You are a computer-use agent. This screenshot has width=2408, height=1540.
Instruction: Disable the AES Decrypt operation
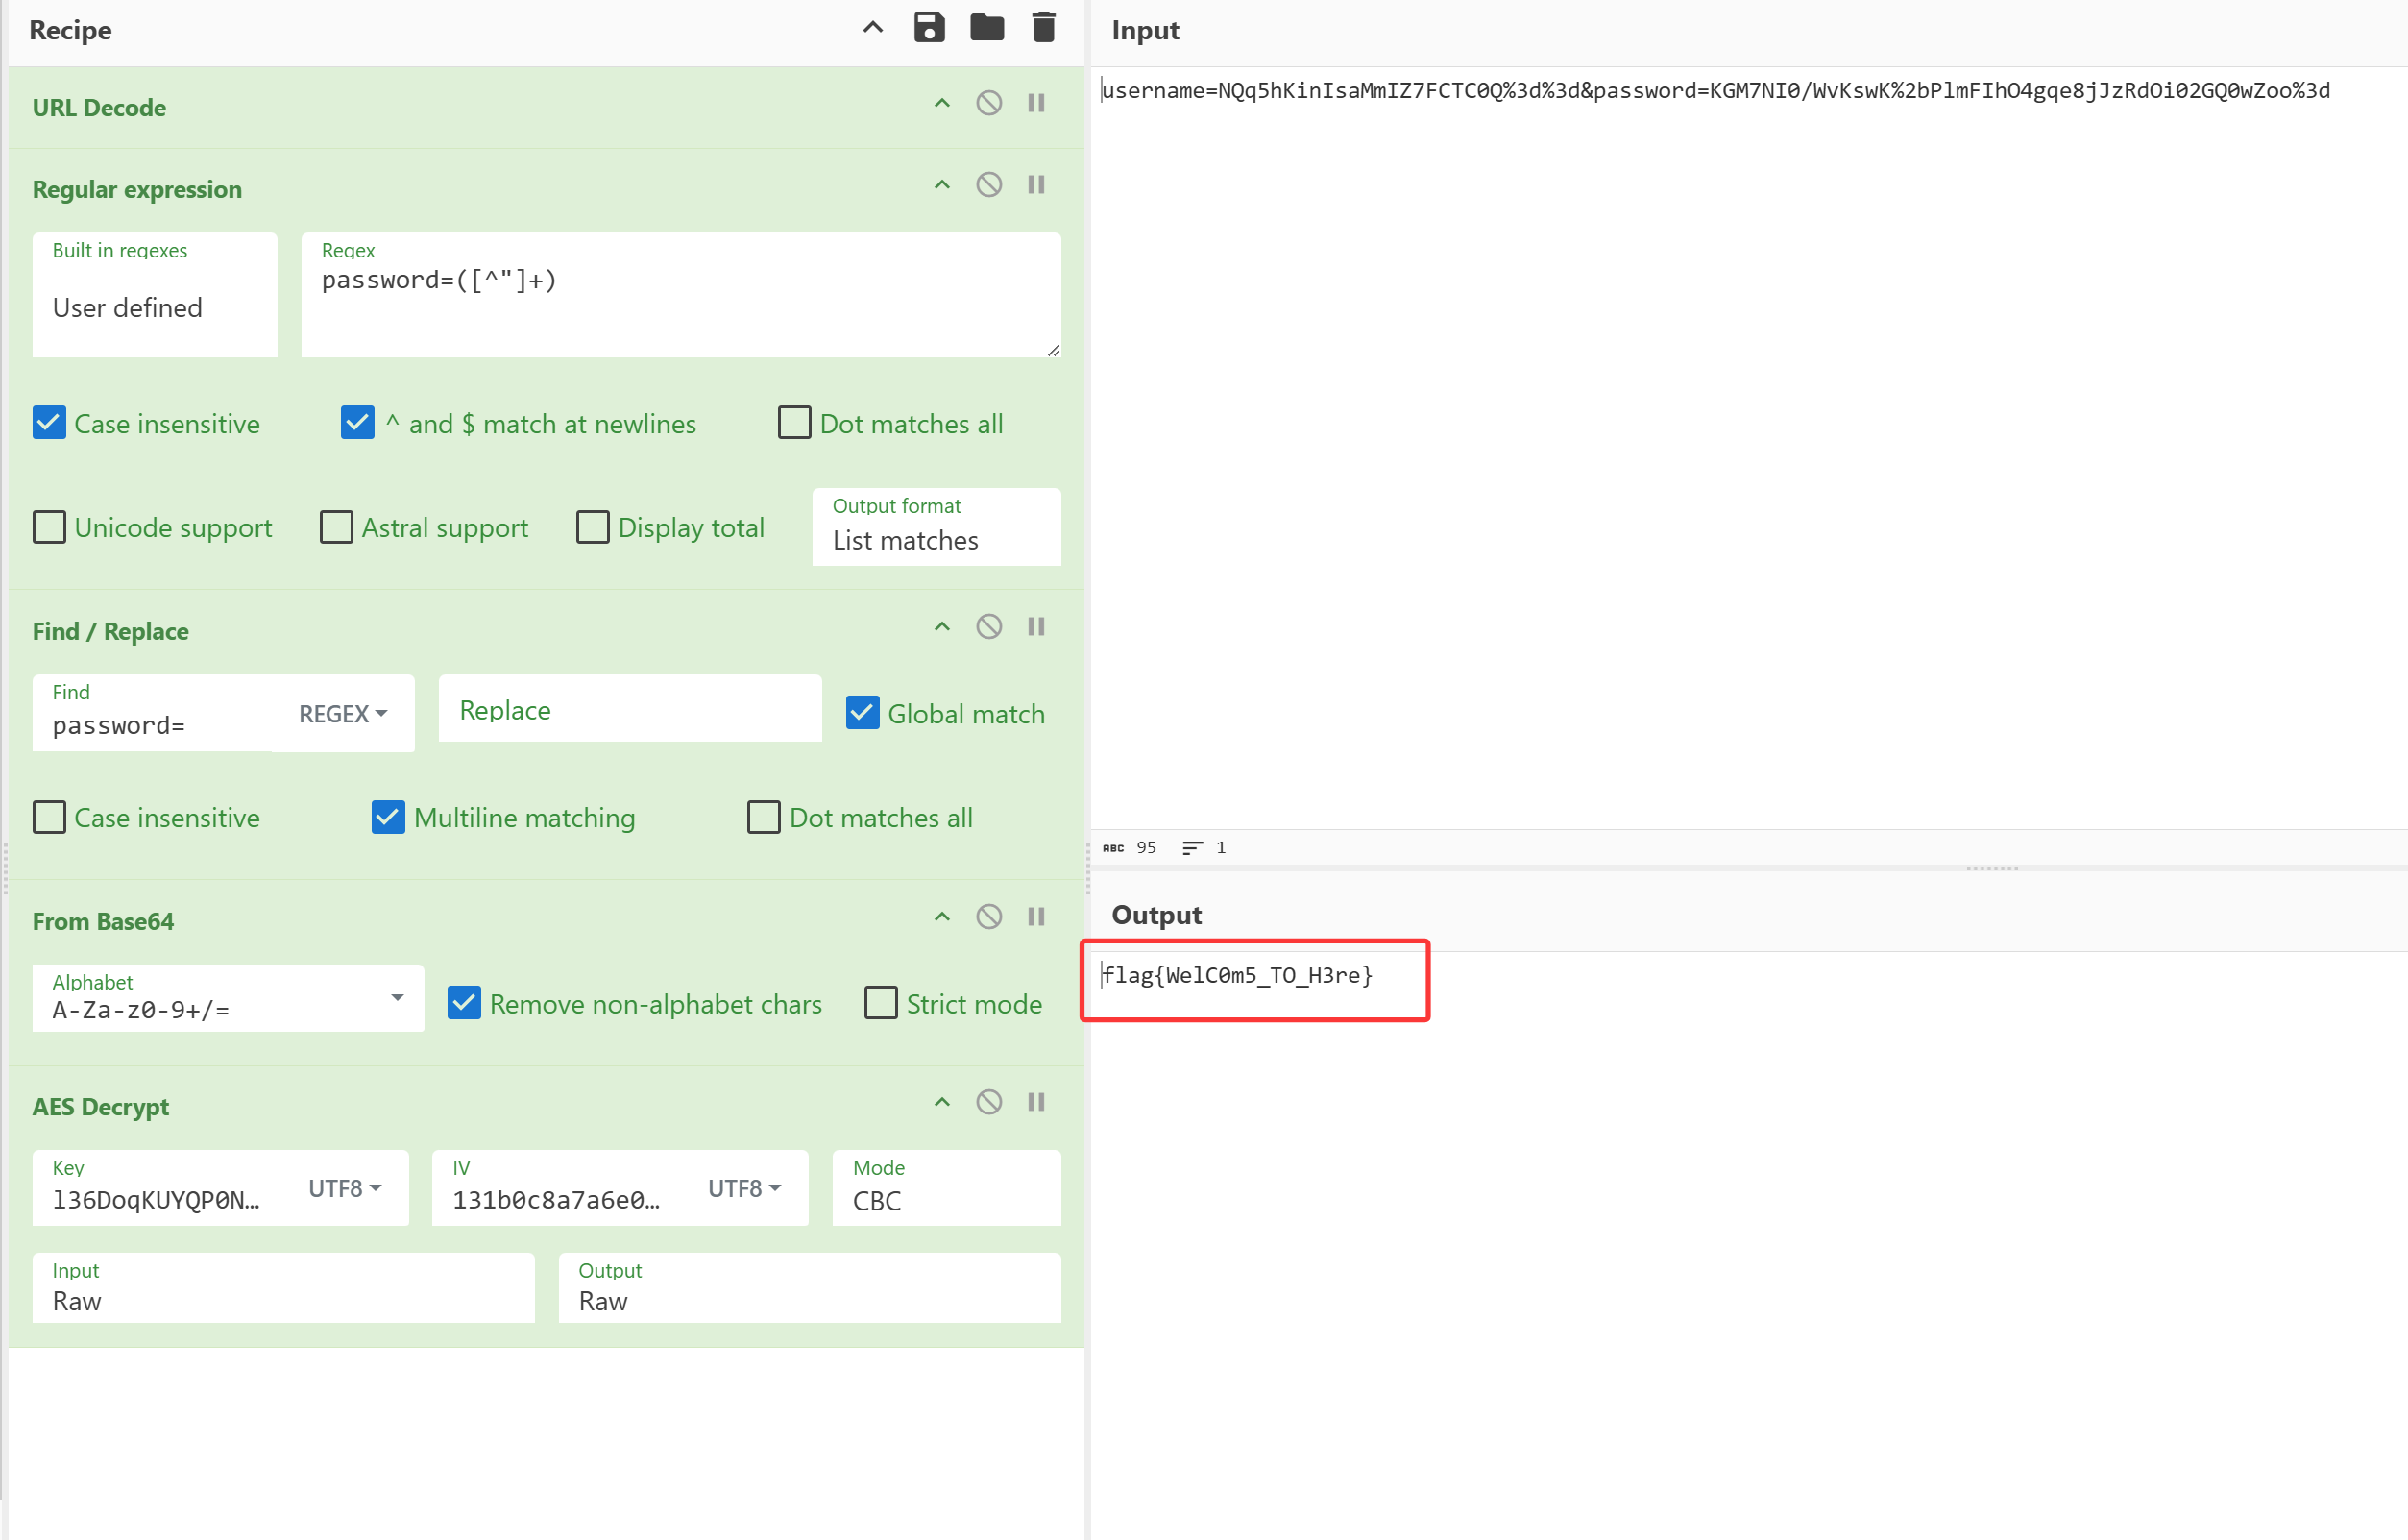point(988,1102)
